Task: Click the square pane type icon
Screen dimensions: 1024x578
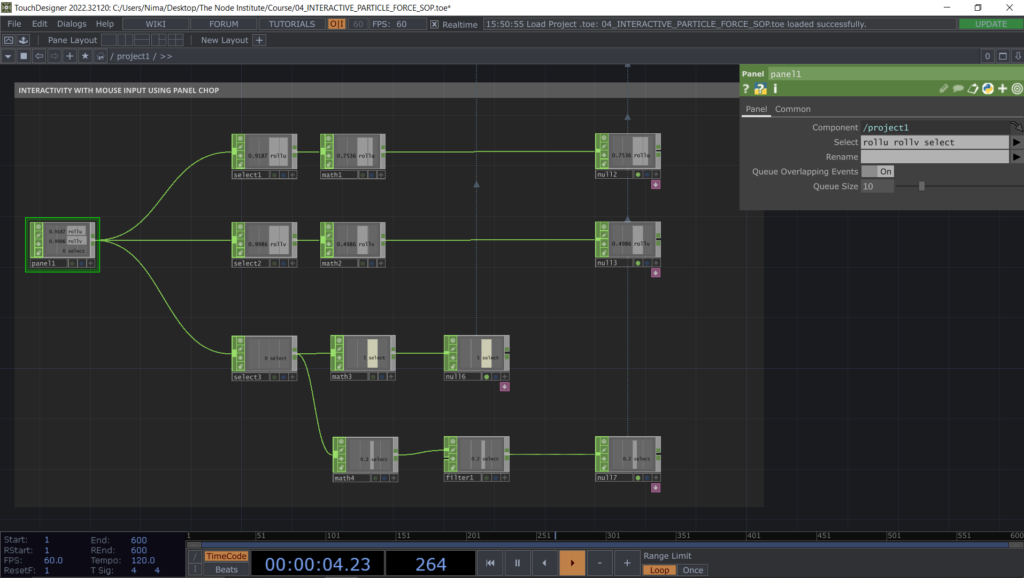Action: coord(24,56)
